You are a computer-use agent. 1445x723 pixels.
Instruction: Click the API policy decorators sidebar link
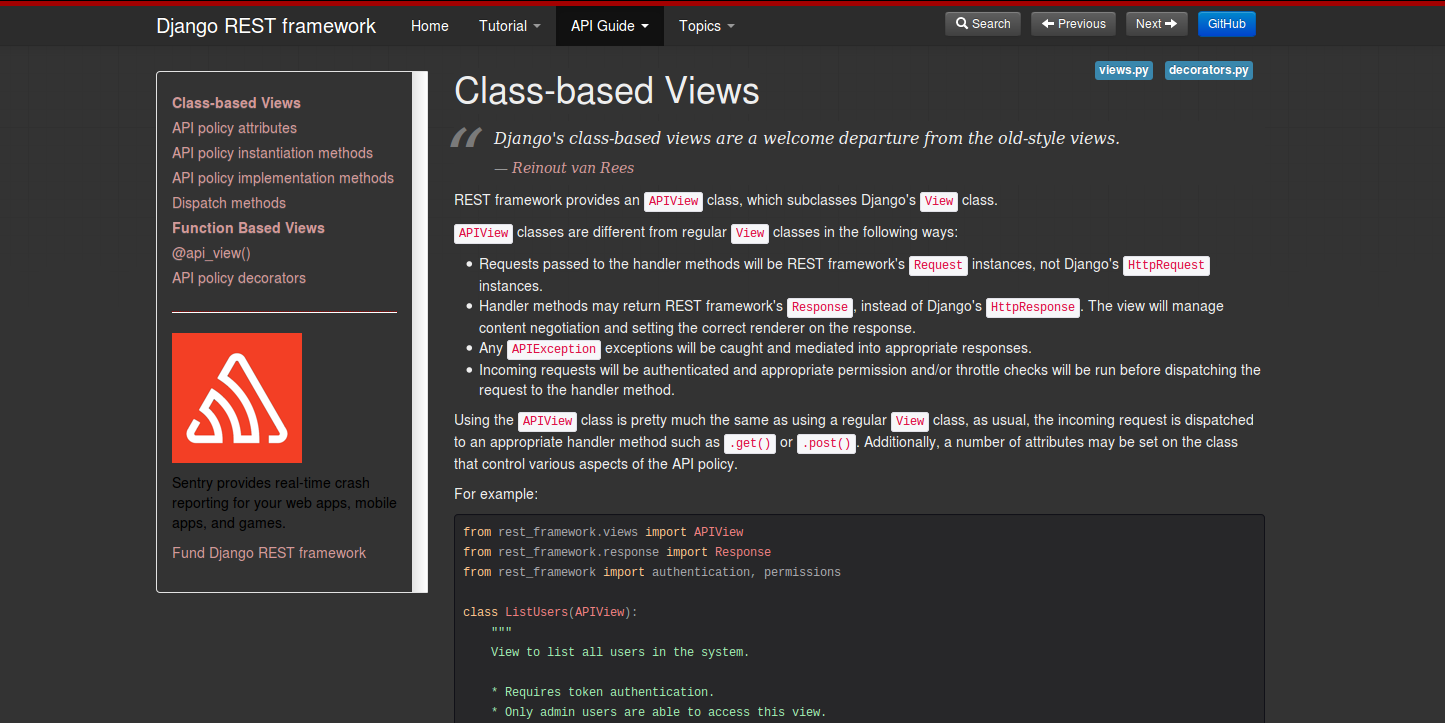(239, 277)
